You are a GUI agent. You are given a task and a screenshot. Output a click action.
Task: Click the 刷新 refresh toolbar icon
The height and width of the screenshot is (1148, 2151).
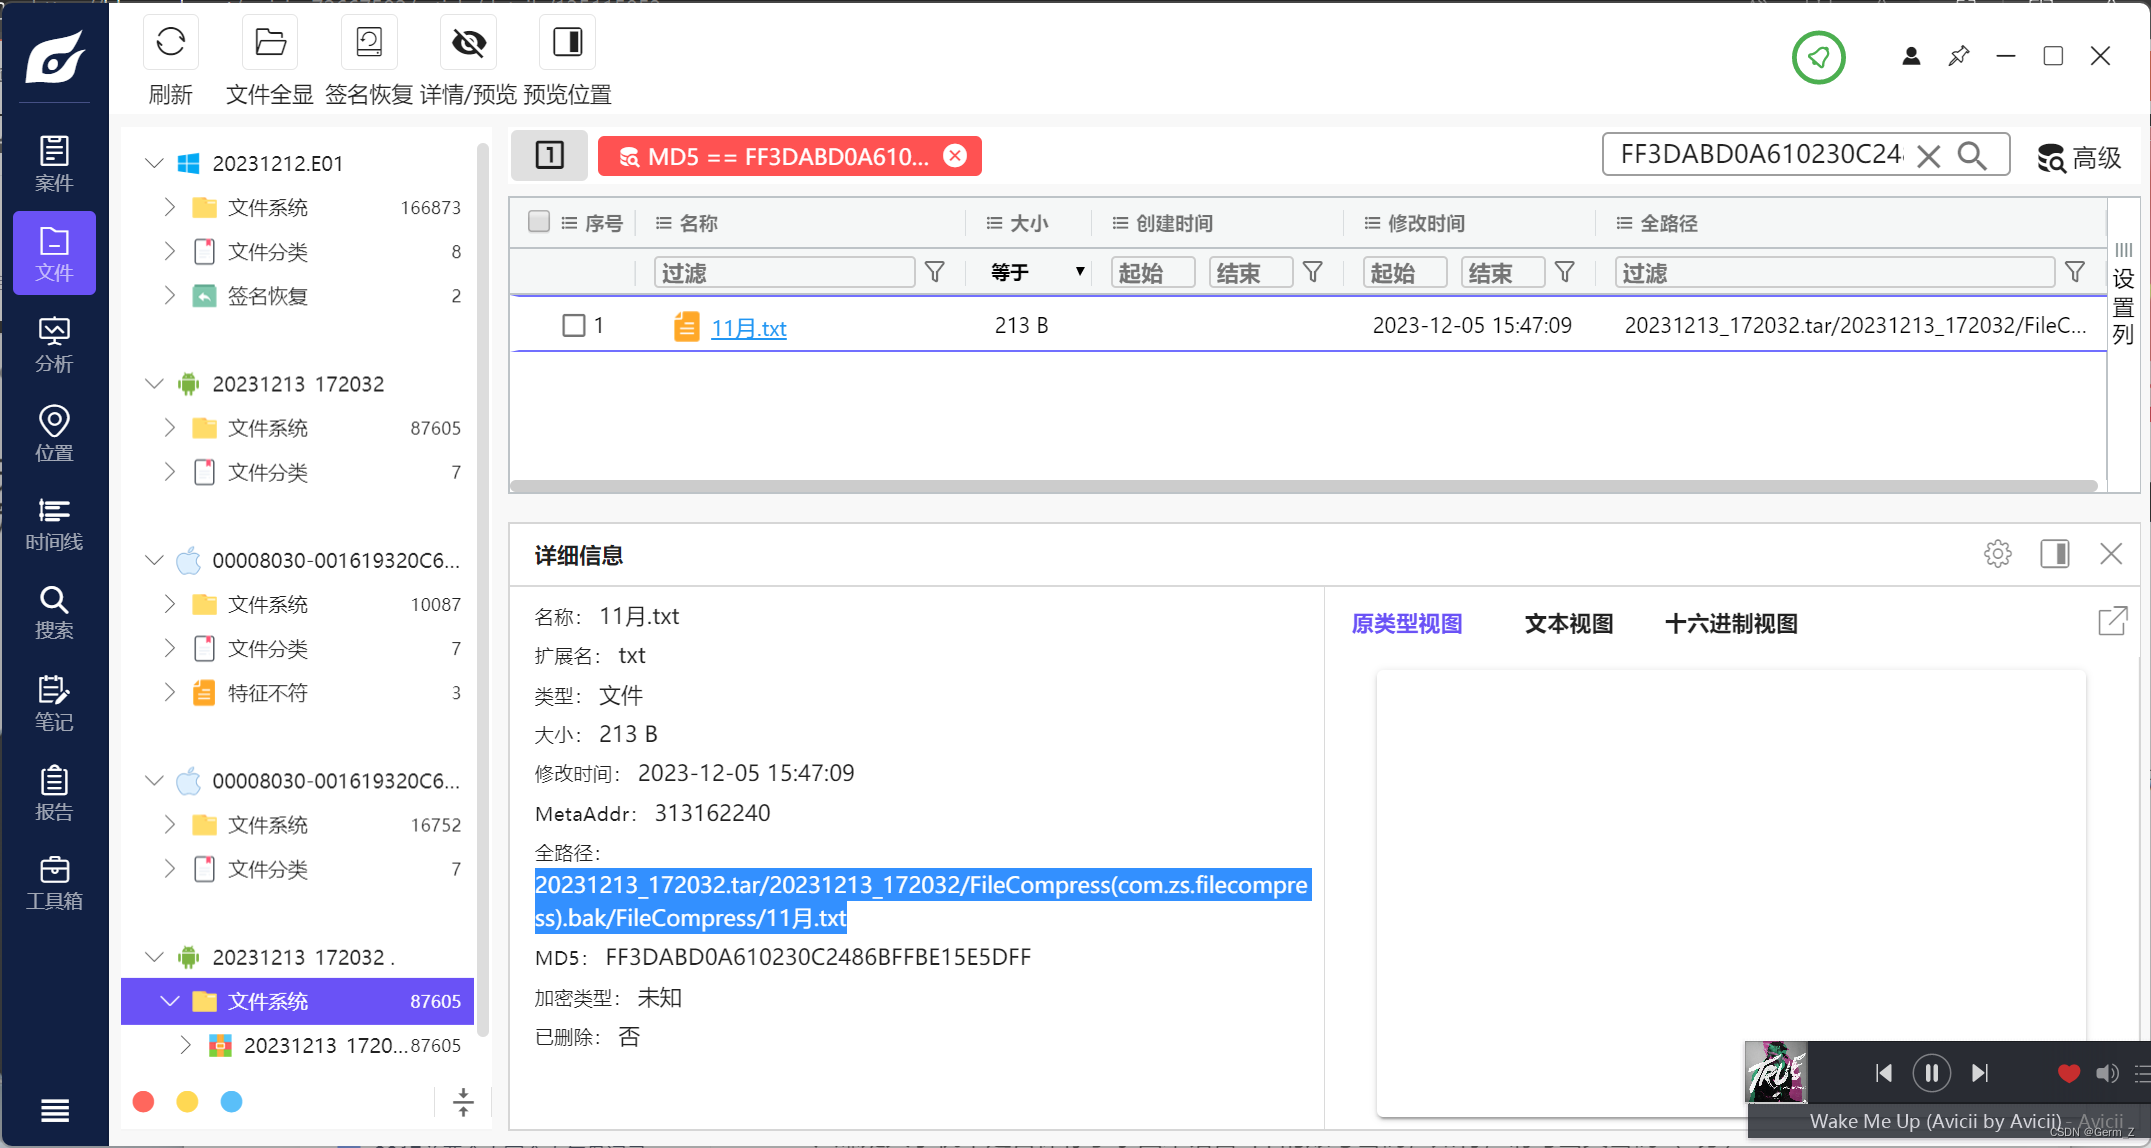[x=170, y=43]
